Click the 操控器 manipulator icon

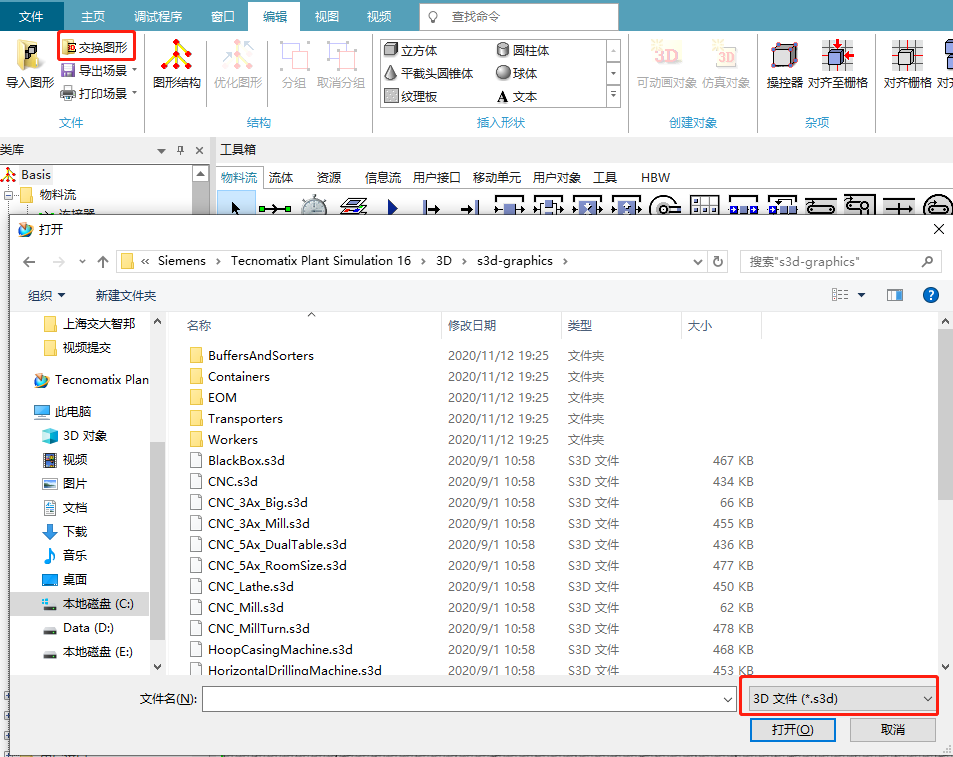tap(785, 63)
